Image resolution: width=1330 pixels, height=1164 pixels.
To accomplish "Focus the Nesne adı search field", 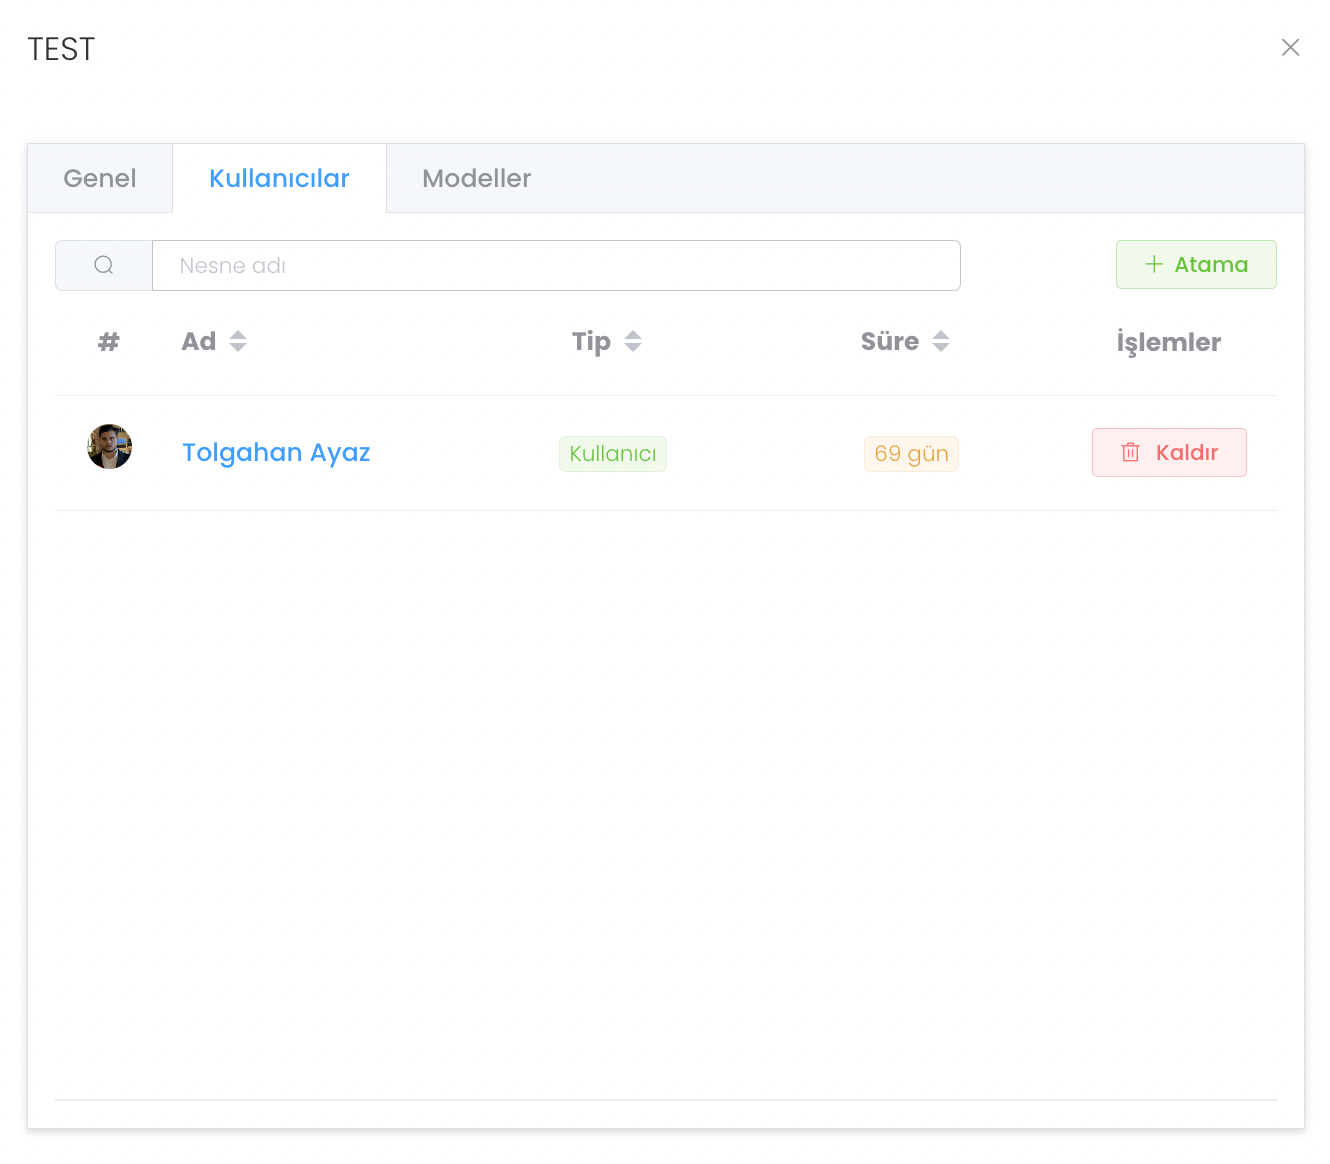I will coord(556,265).
